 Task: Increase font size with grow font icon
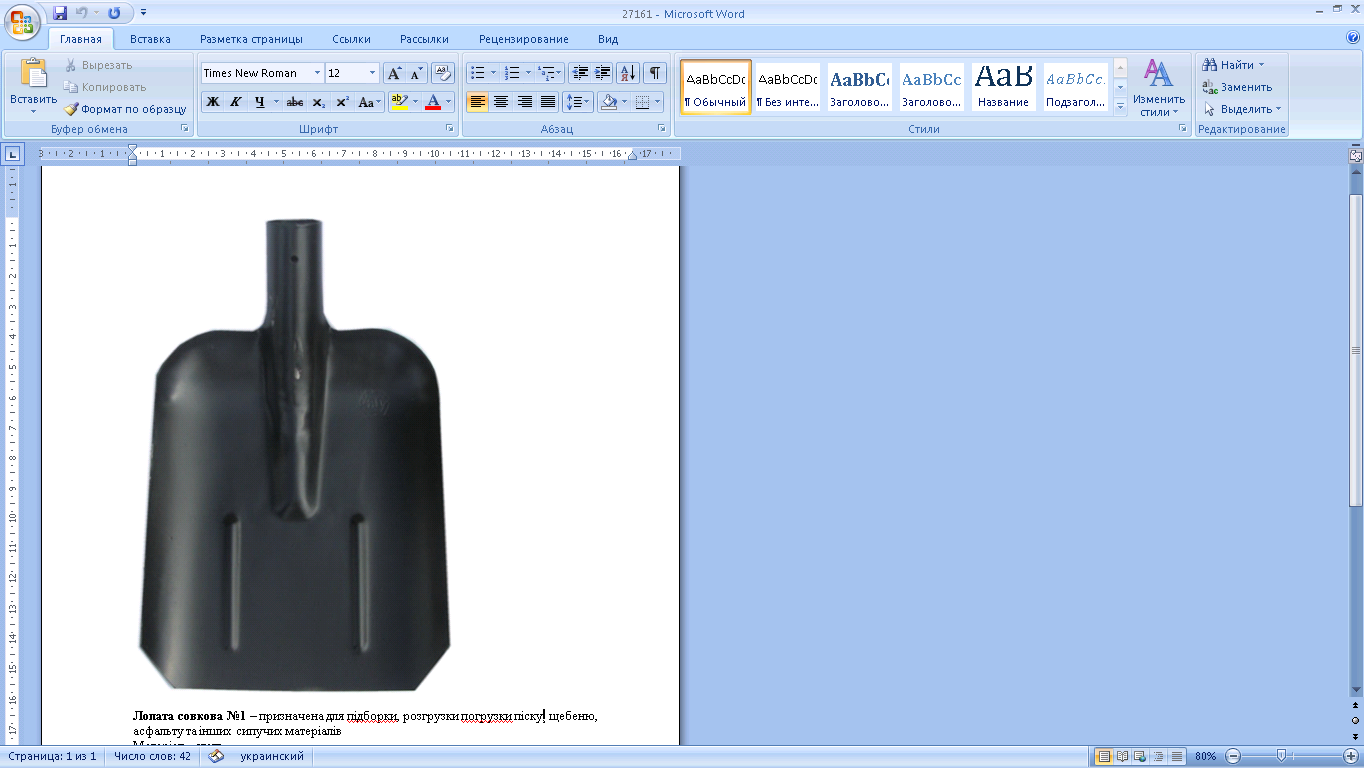coord(395,73)
